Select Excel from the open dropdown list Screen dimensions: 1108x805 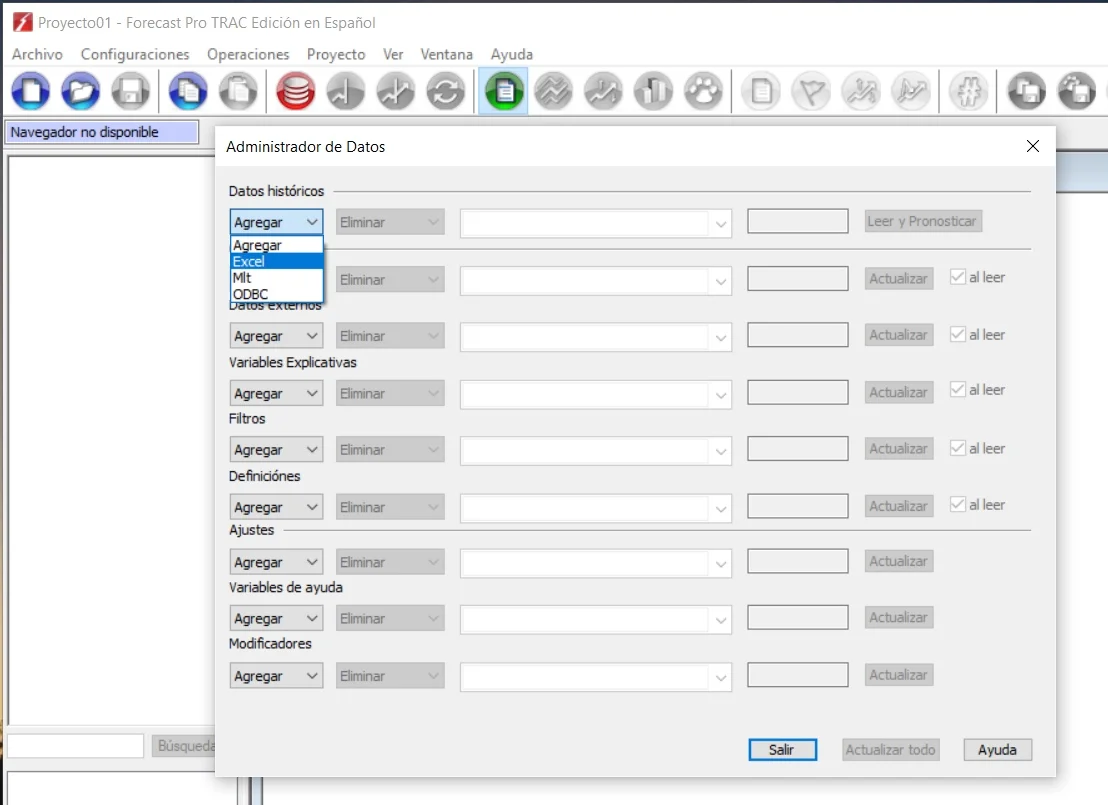[277, 261]
